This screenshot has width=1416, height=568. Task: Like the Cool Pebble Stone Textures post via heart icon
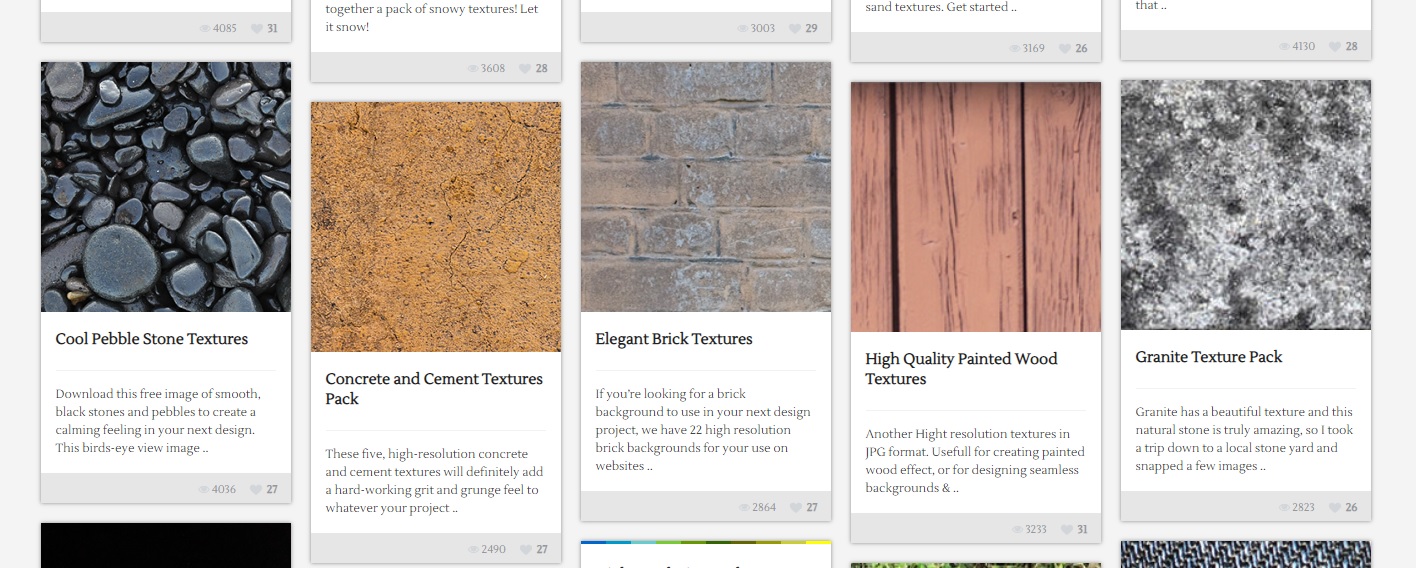[256, 490]
